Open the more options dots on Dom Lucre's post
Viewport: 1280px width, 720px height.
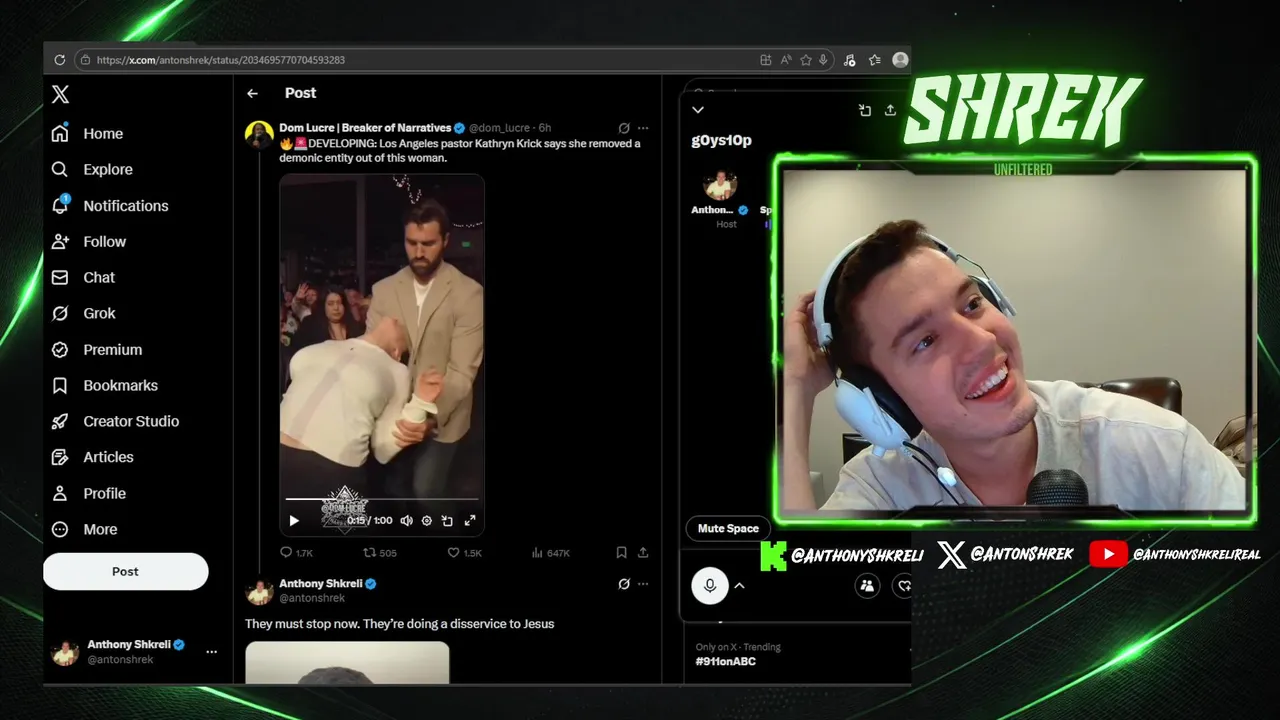click(x=643, y=128)
